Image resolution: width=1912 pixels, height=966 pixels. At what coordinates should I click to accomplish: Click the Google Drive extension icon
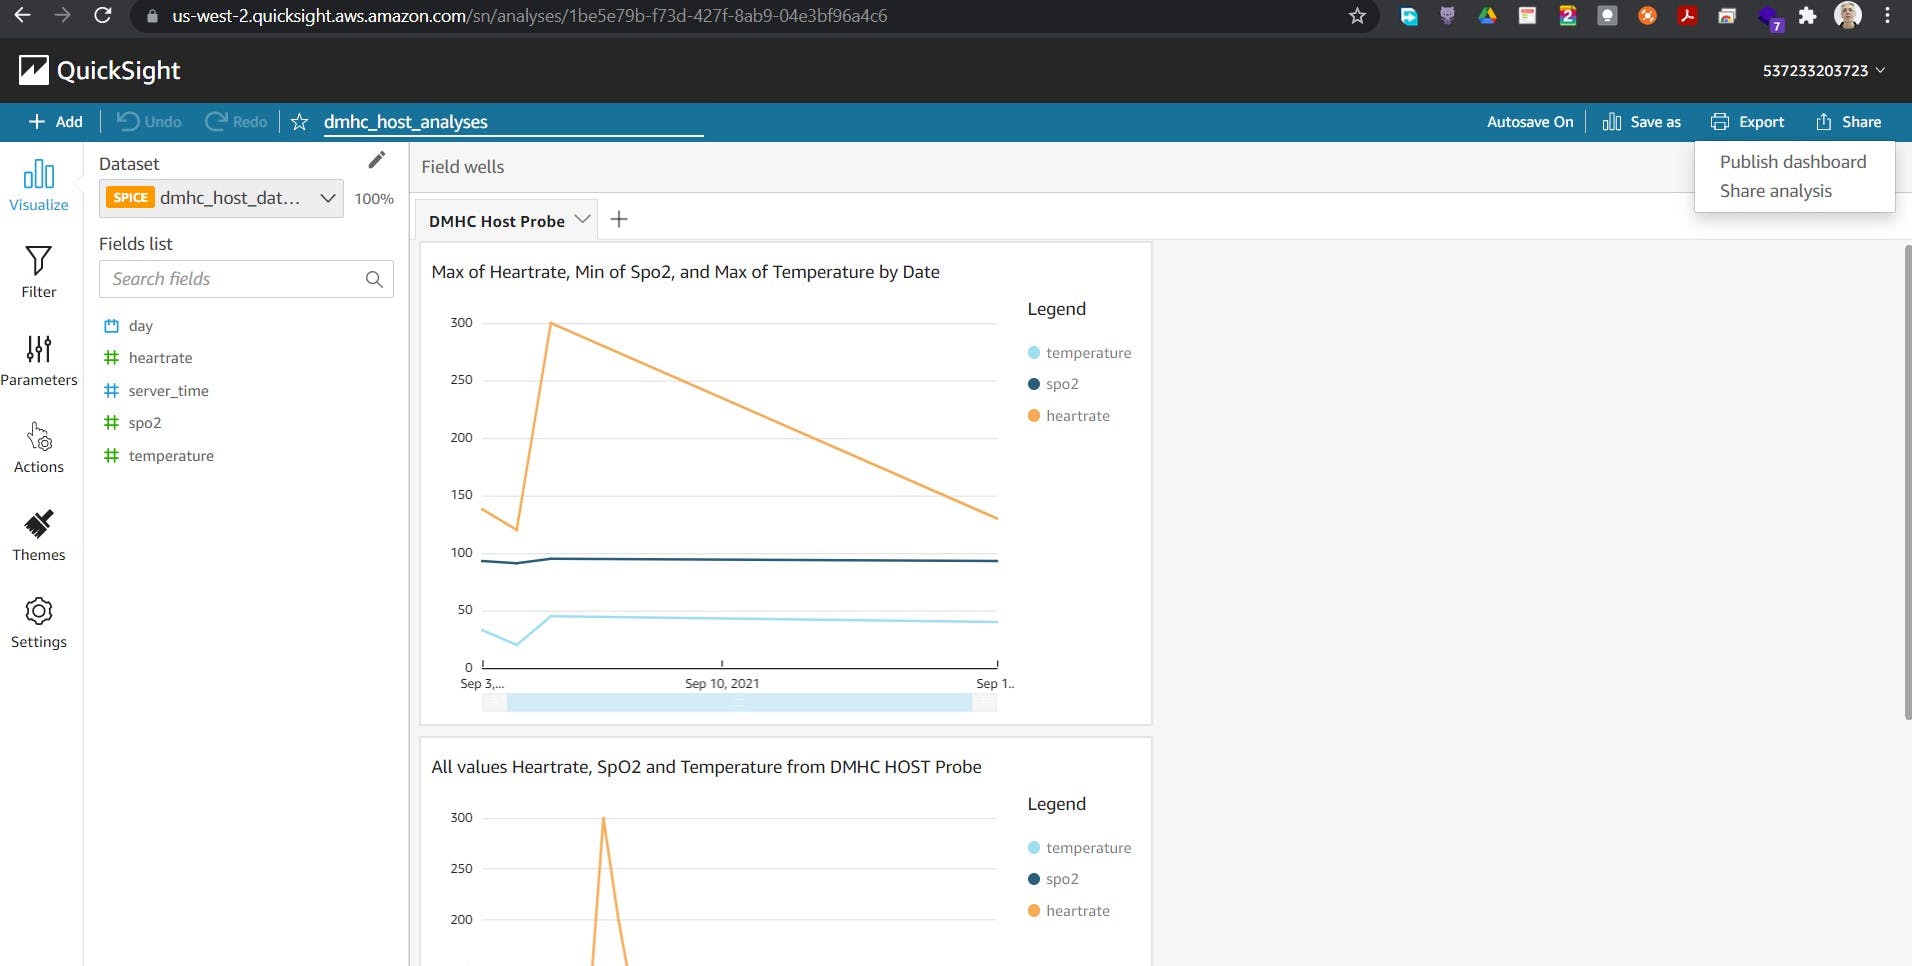[x=1487, y=15]
